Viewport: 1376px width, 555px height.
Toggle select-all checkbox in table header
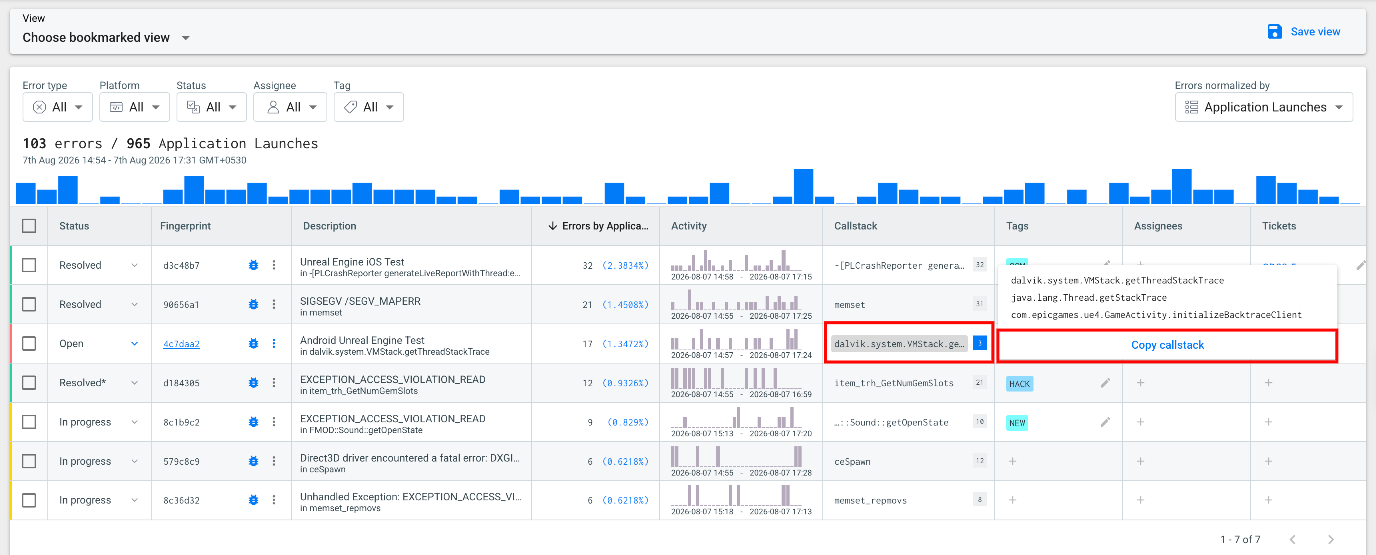(29, 226)
